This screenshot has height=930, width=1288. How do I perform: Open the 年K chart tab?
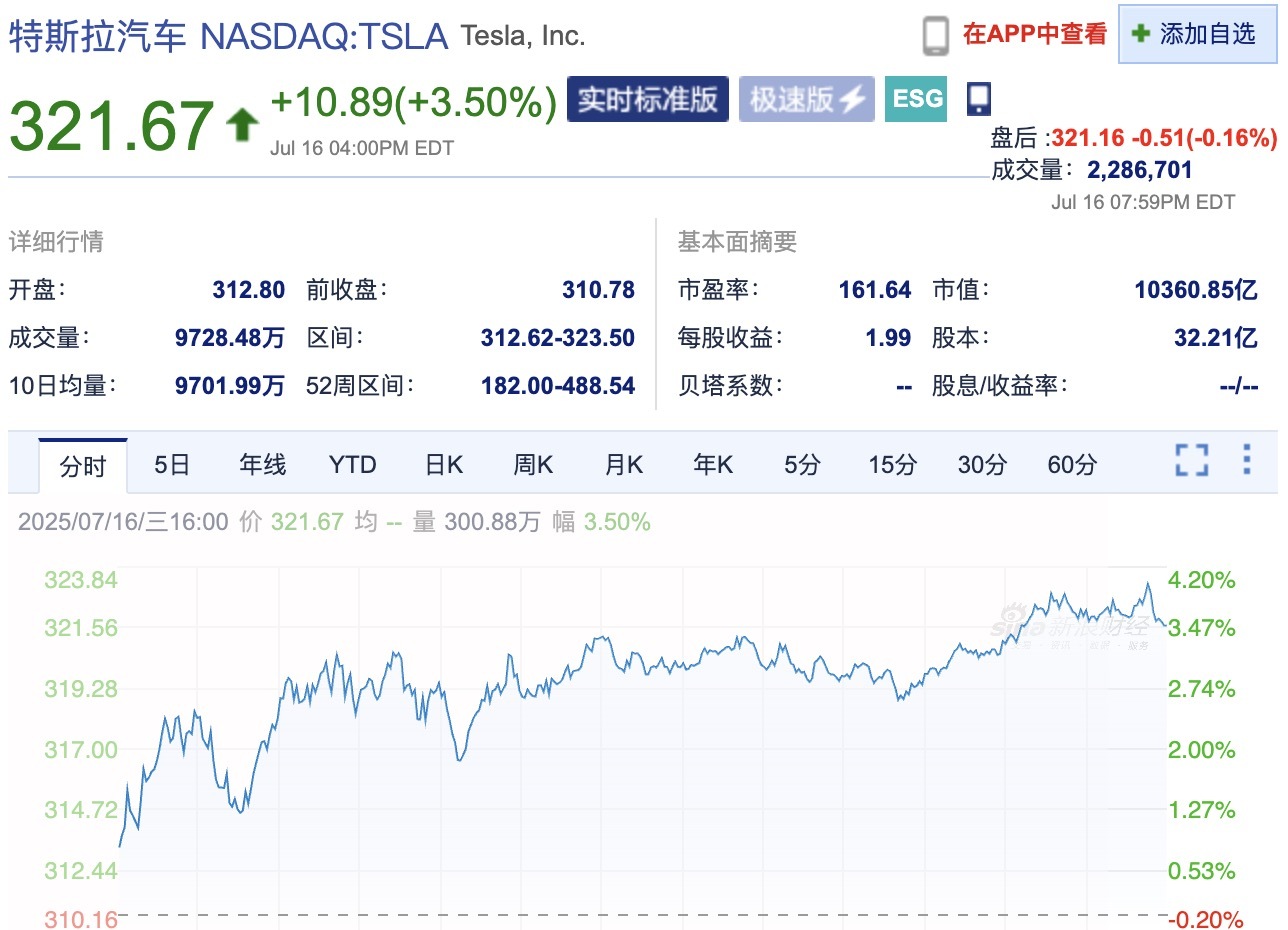click(713, 464)
